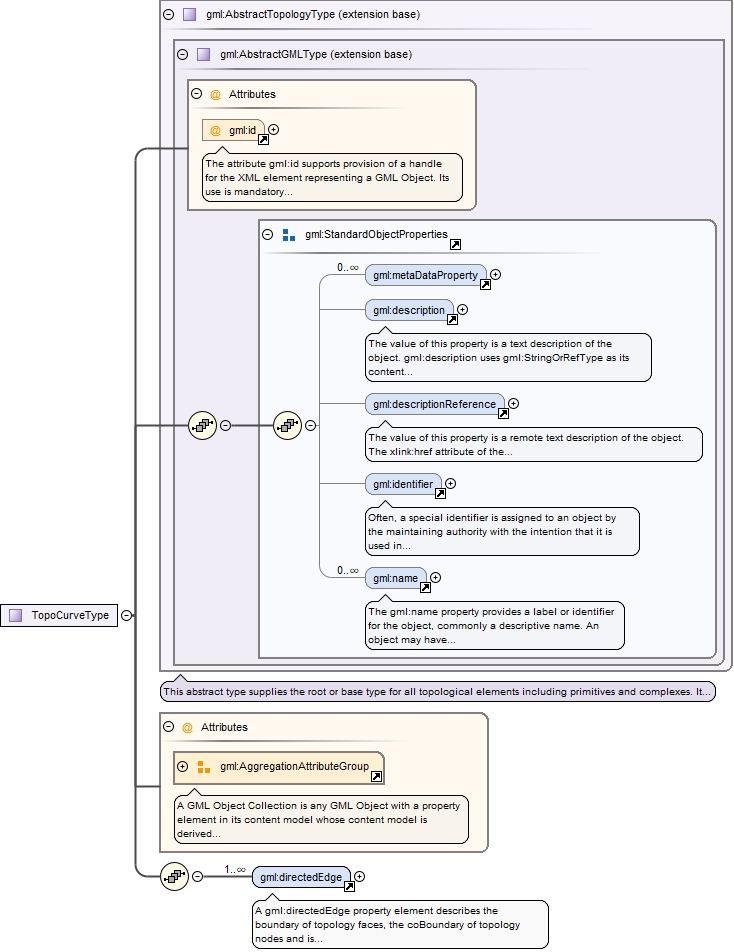Follow the gml:id reference arrow icon
This screenshot has width=734, height=952.
coord(263,140)
